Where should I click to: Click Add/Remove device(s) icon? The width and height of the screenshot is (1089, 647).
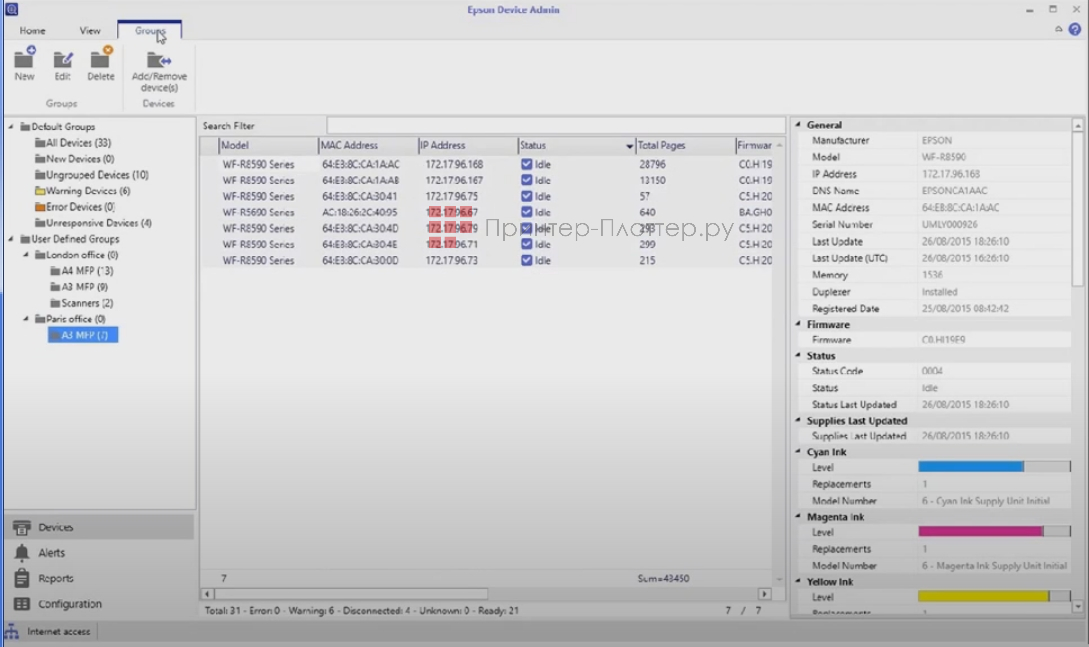coord(158,60)
